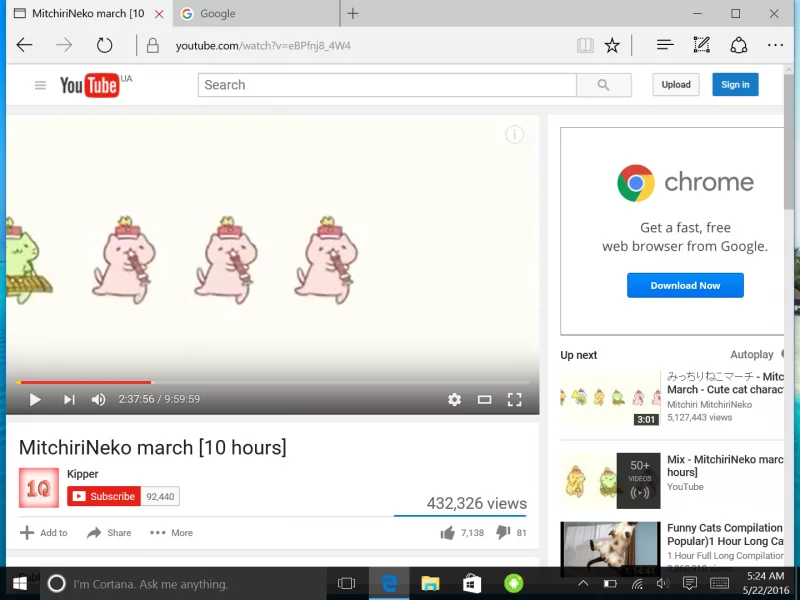Show hidden system tray icons
The height and width of the screenshot is (600, 800).
(583, 583)
